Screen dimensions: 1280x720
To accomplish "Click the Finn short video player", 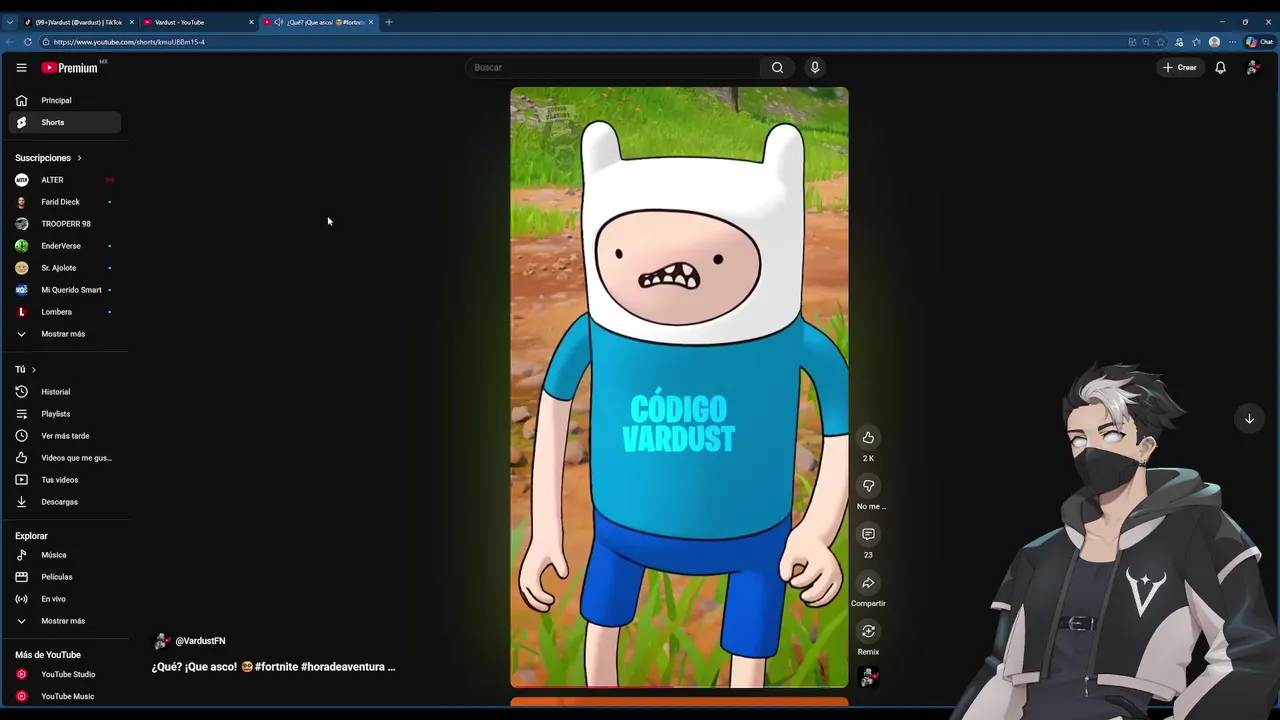I will point(679,387).
